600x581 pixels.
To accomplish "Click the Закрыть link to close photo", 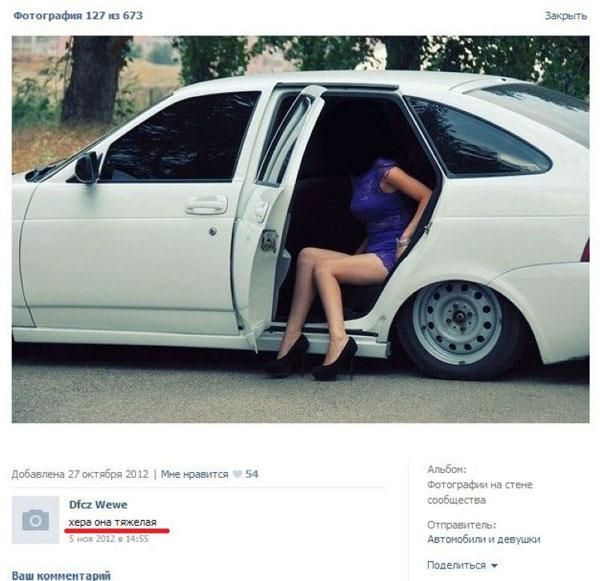I will (566, 16).
